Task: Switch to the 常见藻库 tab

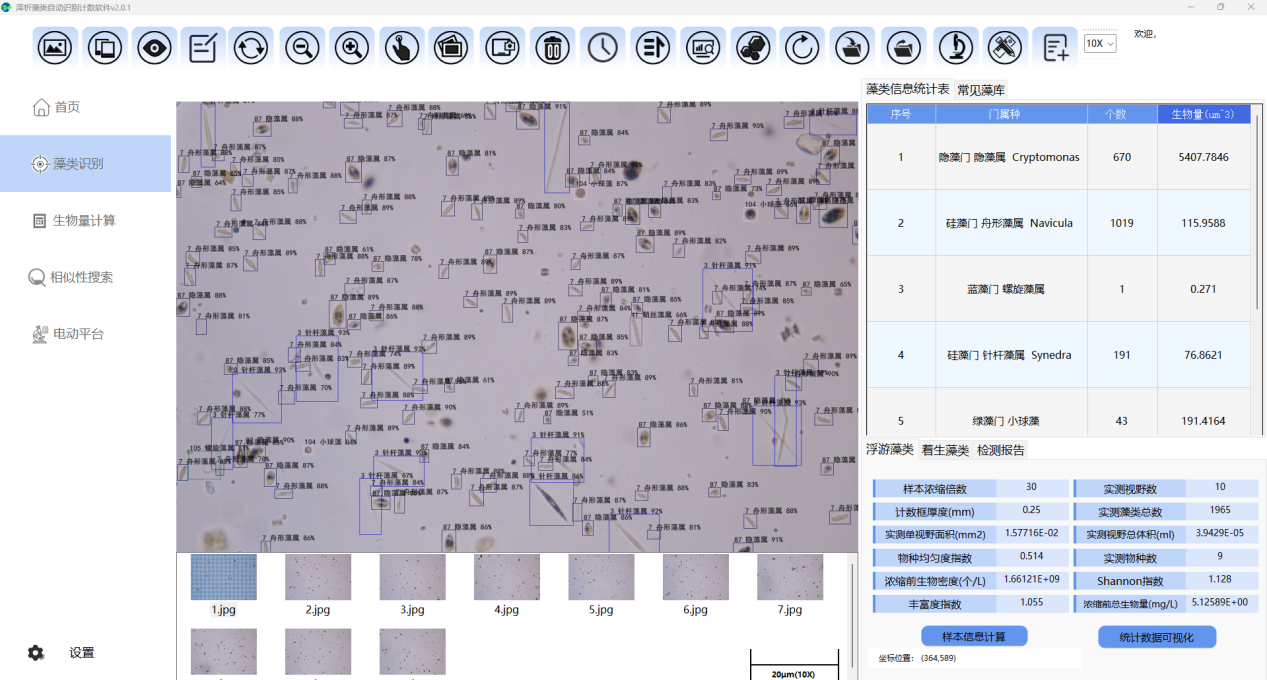Action: tap(981, 90)
